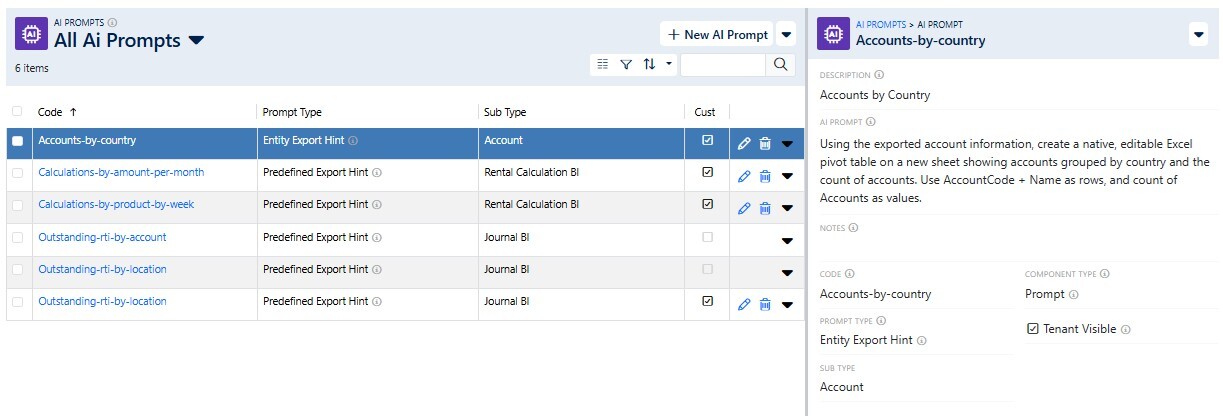1223x416 pixels.
Task: Click the sort arrows icon in toolbar
Action: 649,64
